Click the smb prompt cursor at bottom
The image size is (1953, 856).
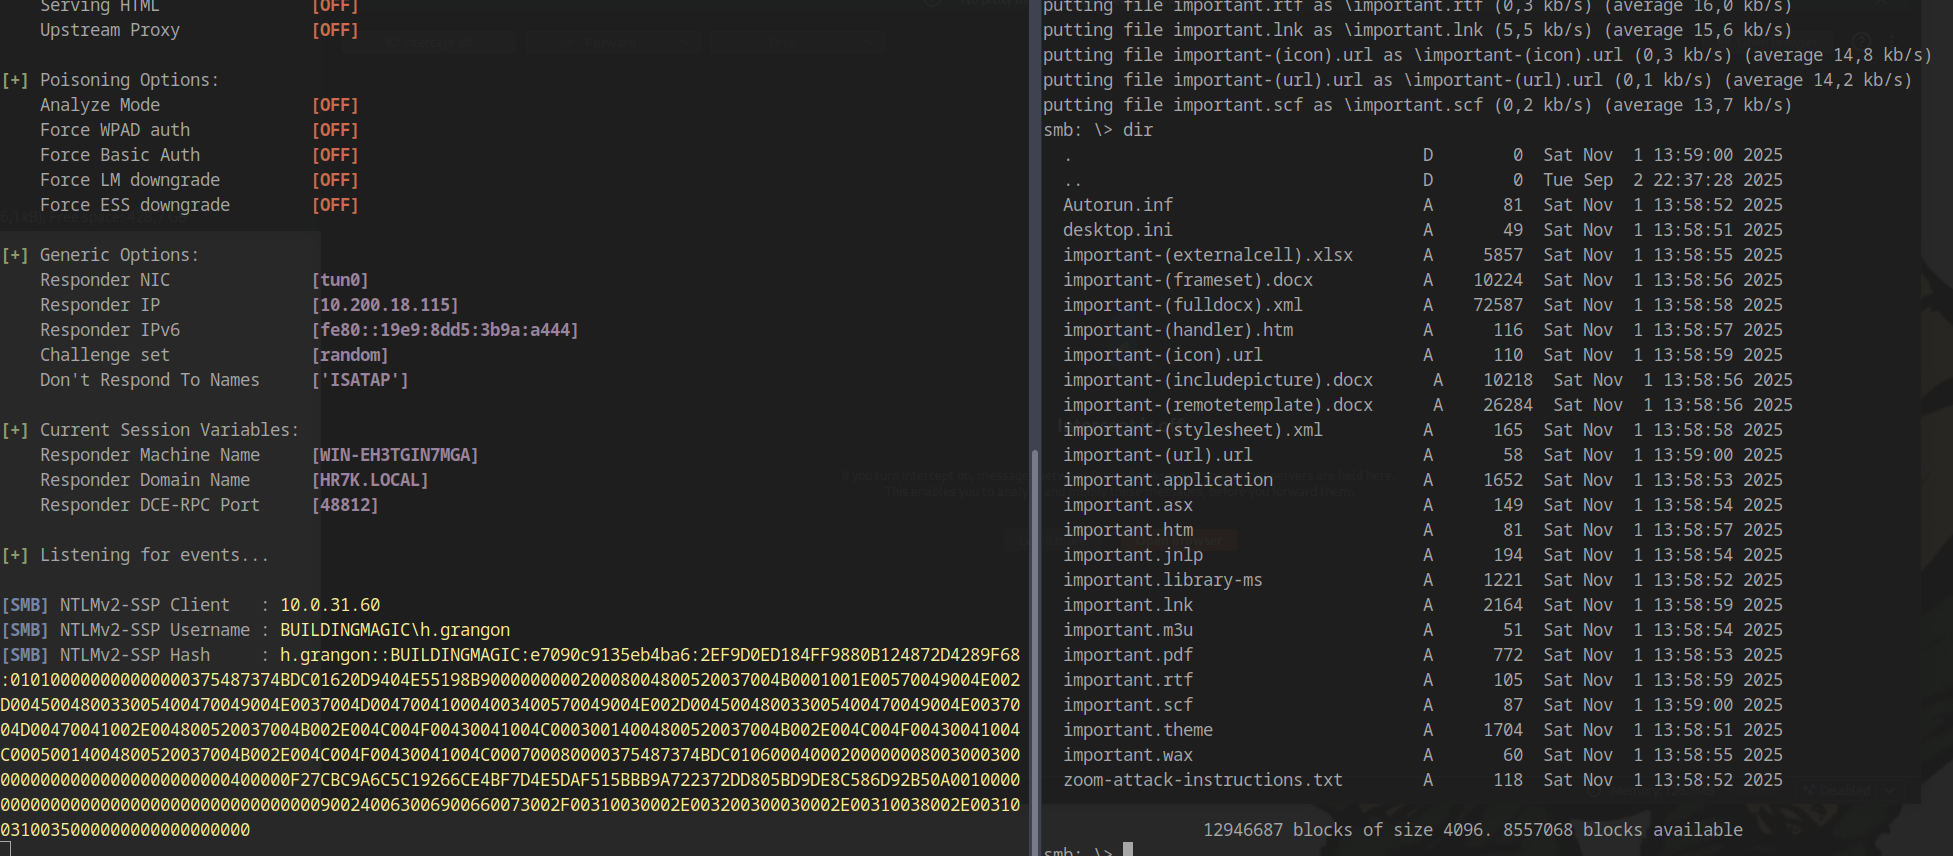pyautogui.click(x=1128, y=850)
